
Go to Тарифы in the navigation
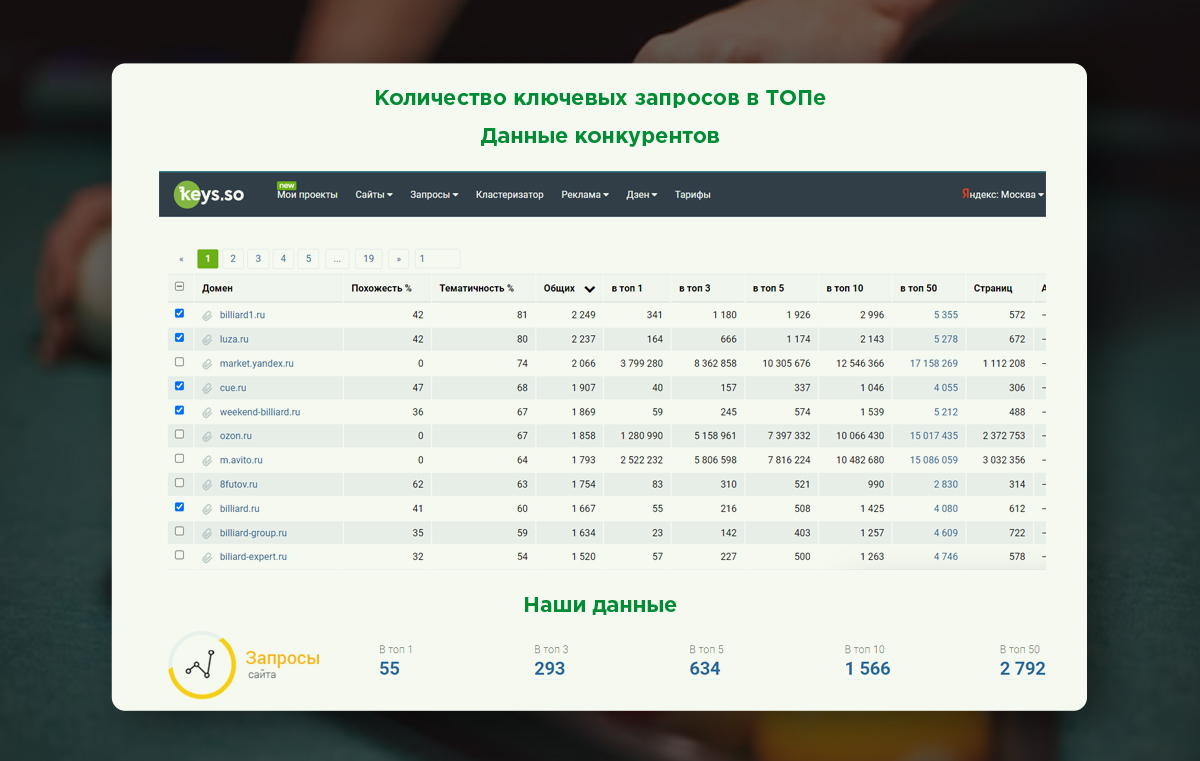(x=692, y=195)
